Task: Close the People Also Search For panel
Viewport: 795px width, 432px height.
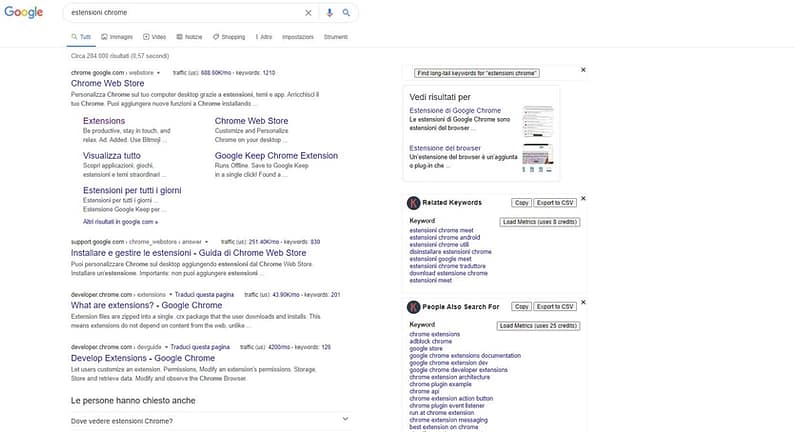Action: [x=583, y=302]
